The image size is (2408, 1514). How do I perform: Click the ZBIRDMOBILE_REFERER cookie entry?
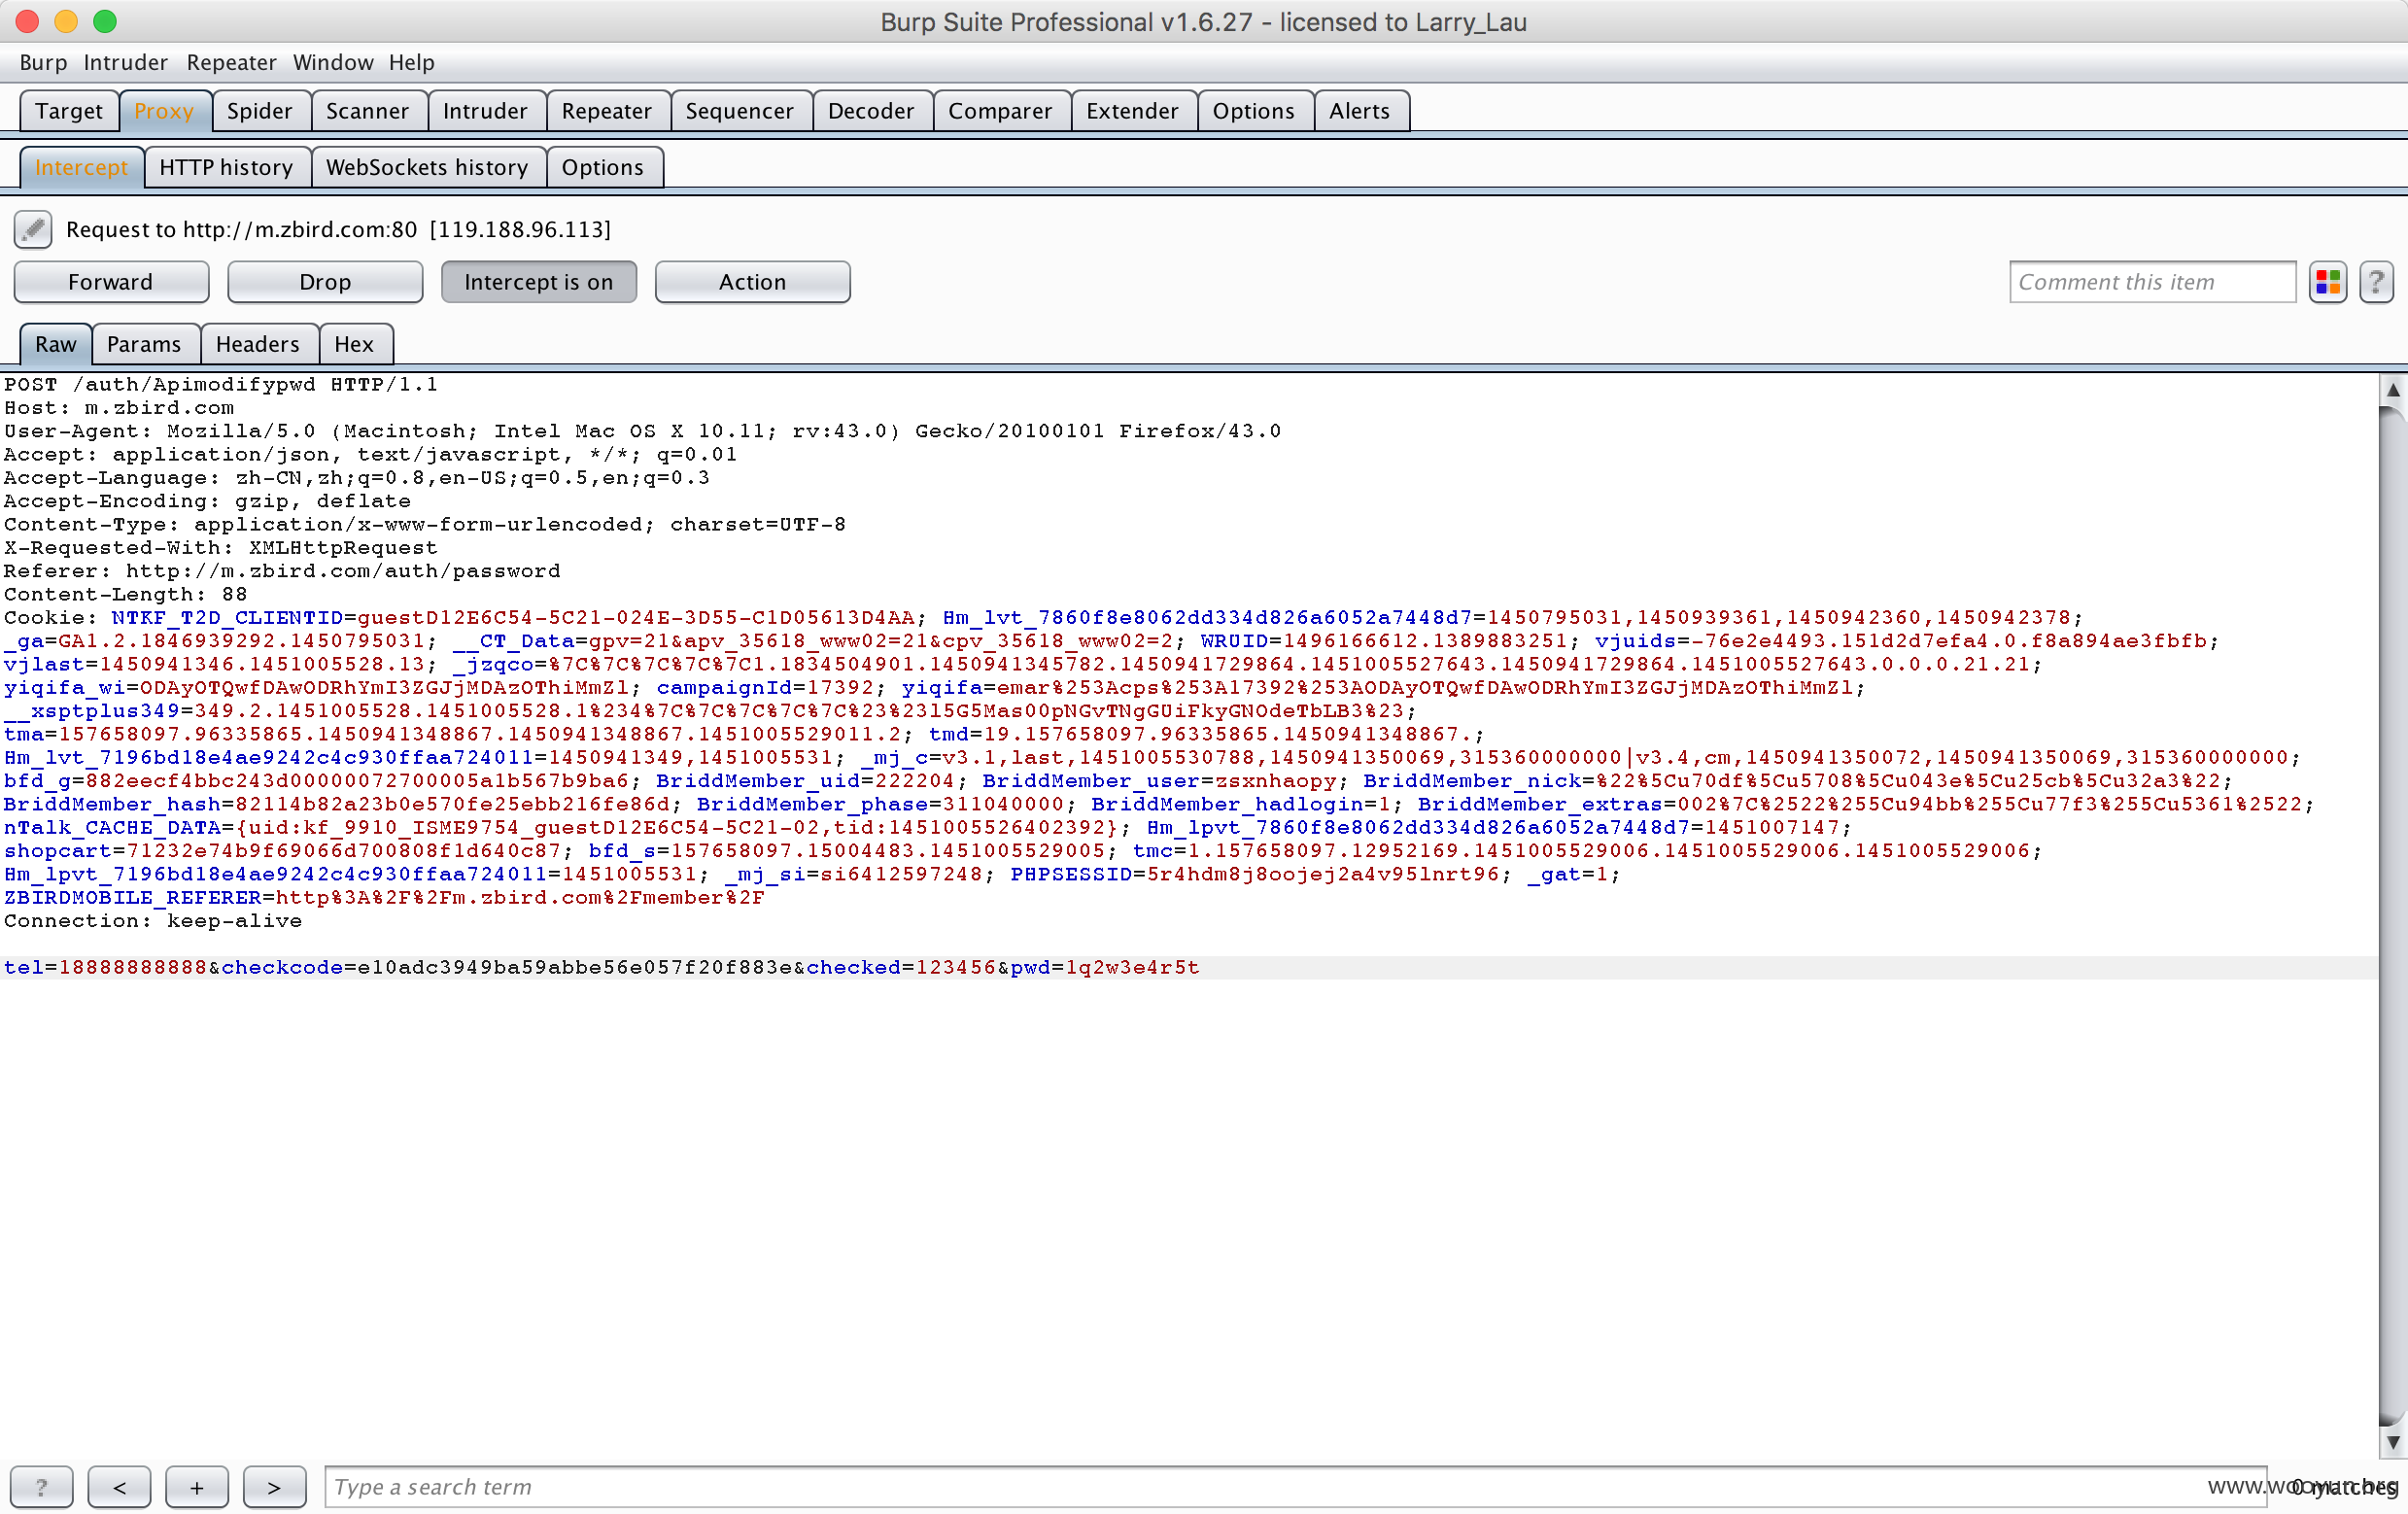pyautogui.click(x=384, y=897)
